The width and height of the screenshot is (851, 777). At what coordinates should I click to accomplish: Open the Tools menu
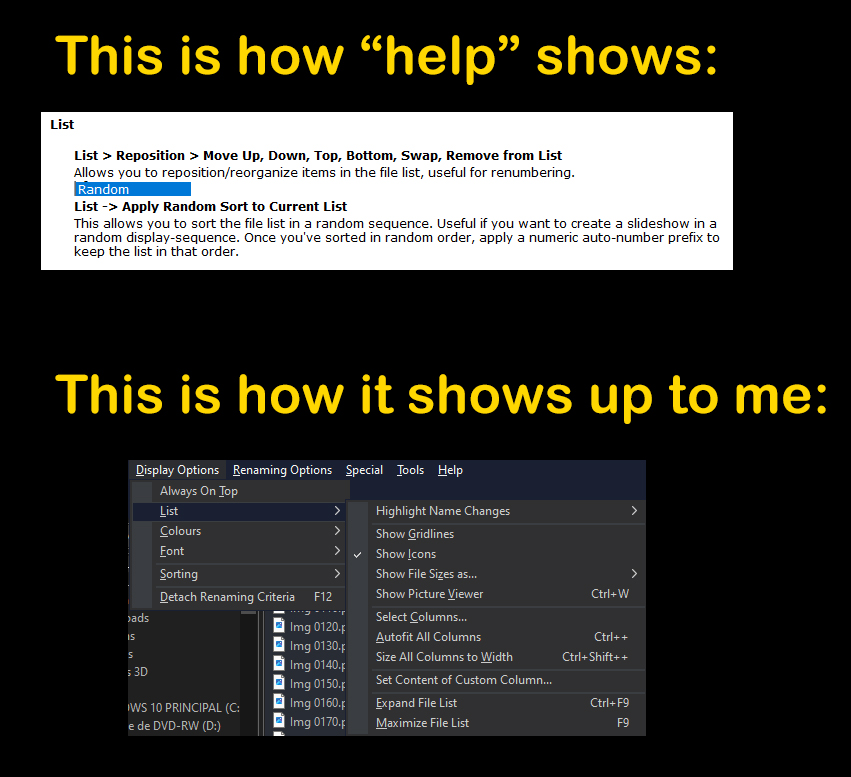[x=410, y=470]
